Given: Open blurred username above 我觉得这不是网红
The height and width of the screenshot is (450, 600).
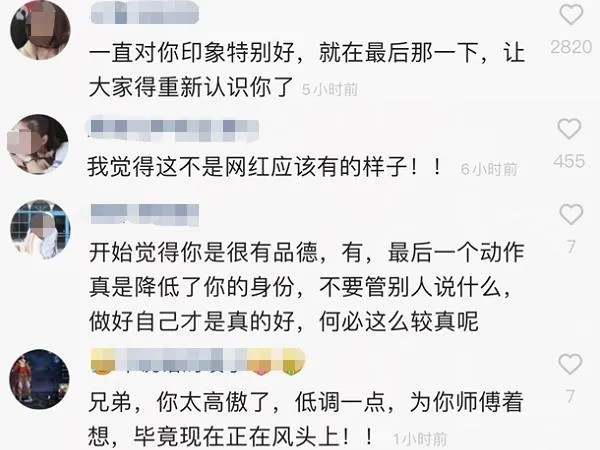Looking at the screenshot, I should pos(174,130).
